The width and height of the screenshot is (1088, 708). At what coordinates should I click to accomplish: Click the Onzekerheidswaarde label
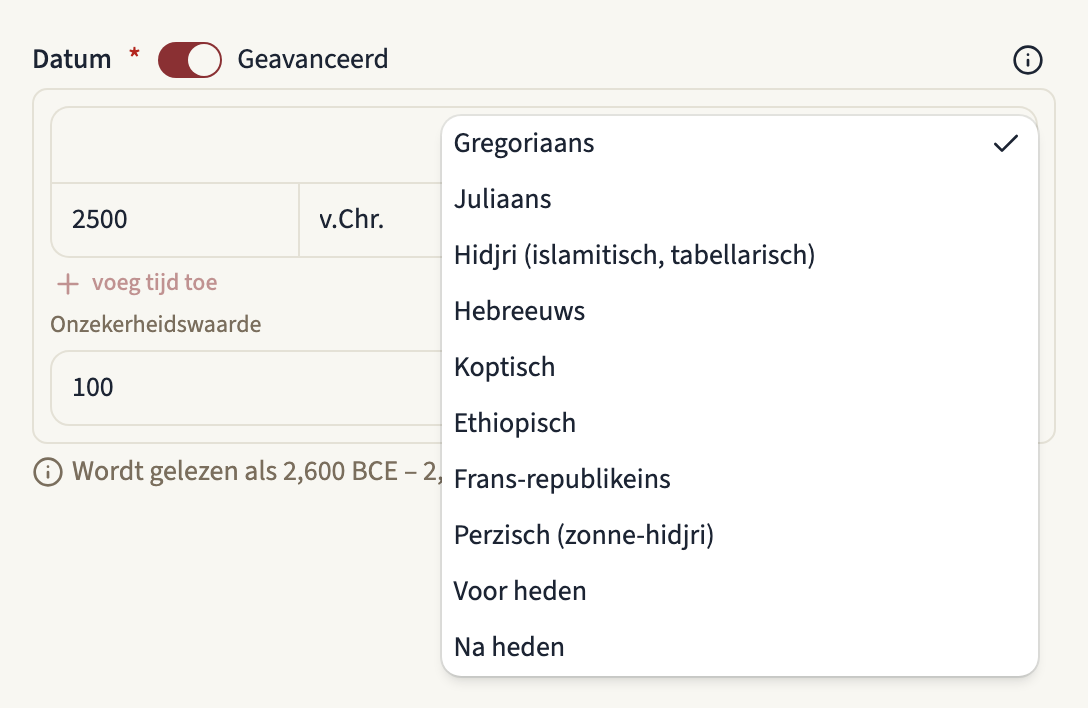point(155,324)
